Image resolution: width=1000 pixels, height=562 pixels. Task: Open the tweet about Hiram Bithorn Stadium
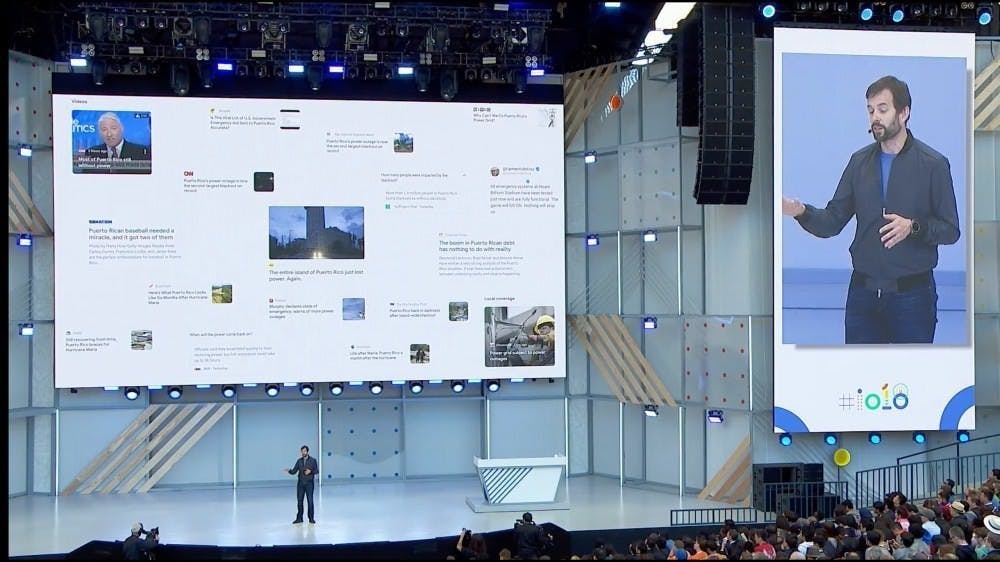(524, 198)
